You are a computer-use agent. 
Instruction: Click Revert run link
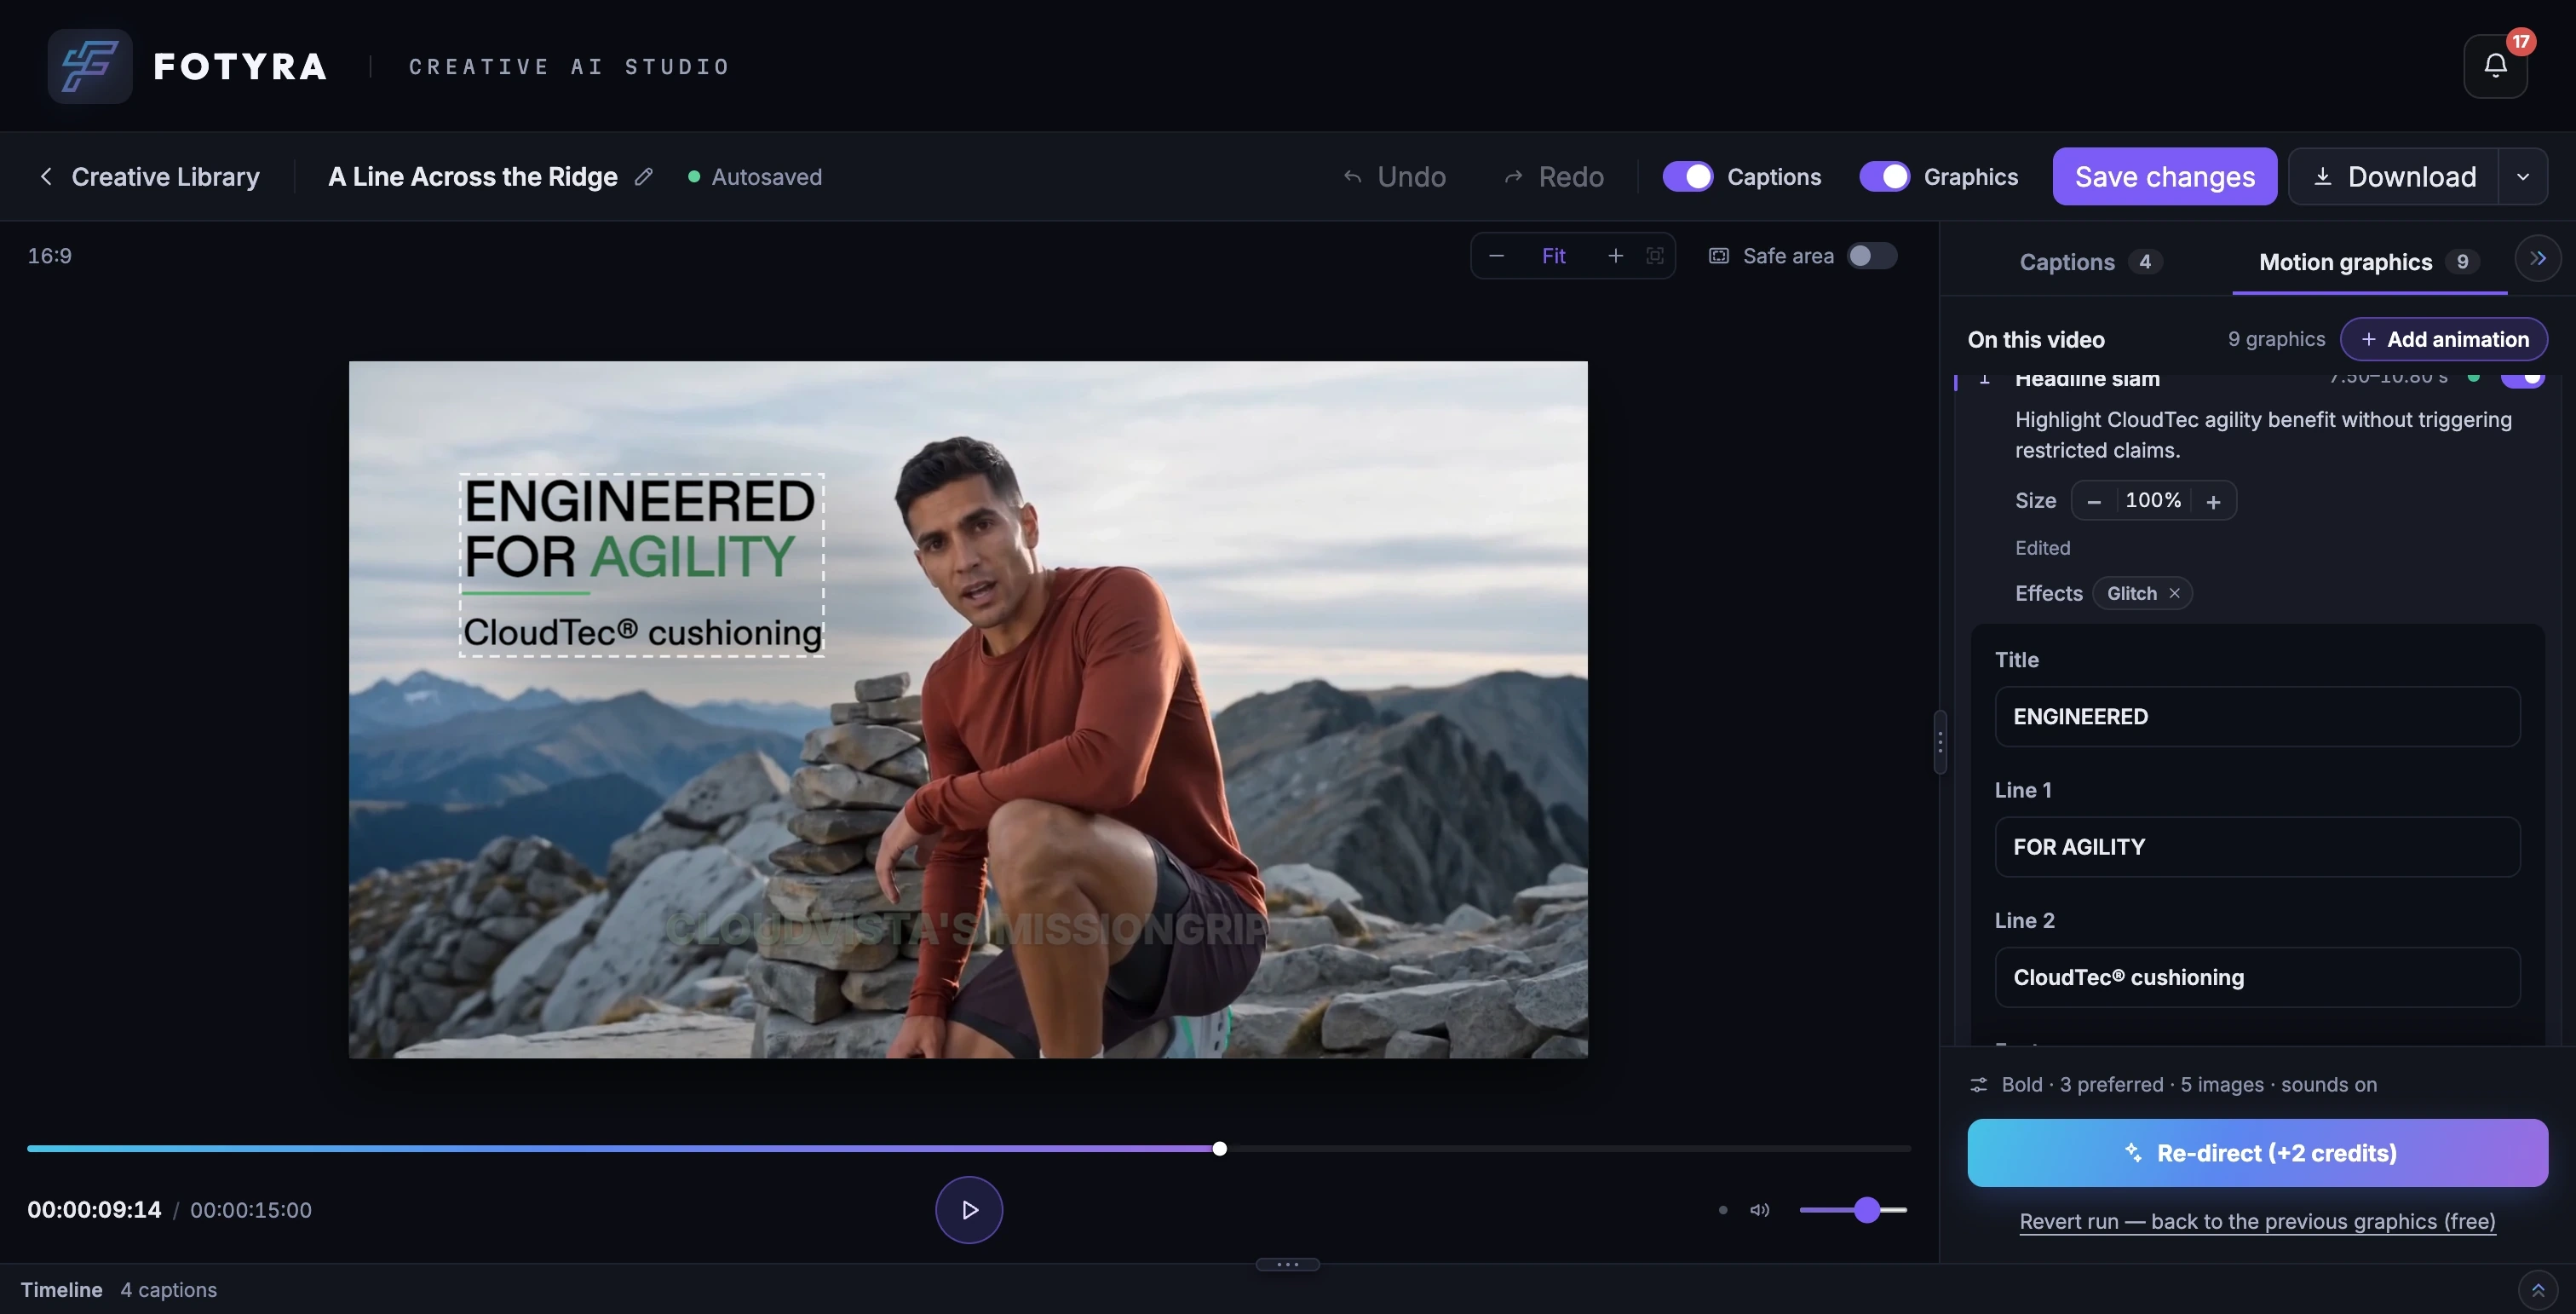[2257, 1222]
